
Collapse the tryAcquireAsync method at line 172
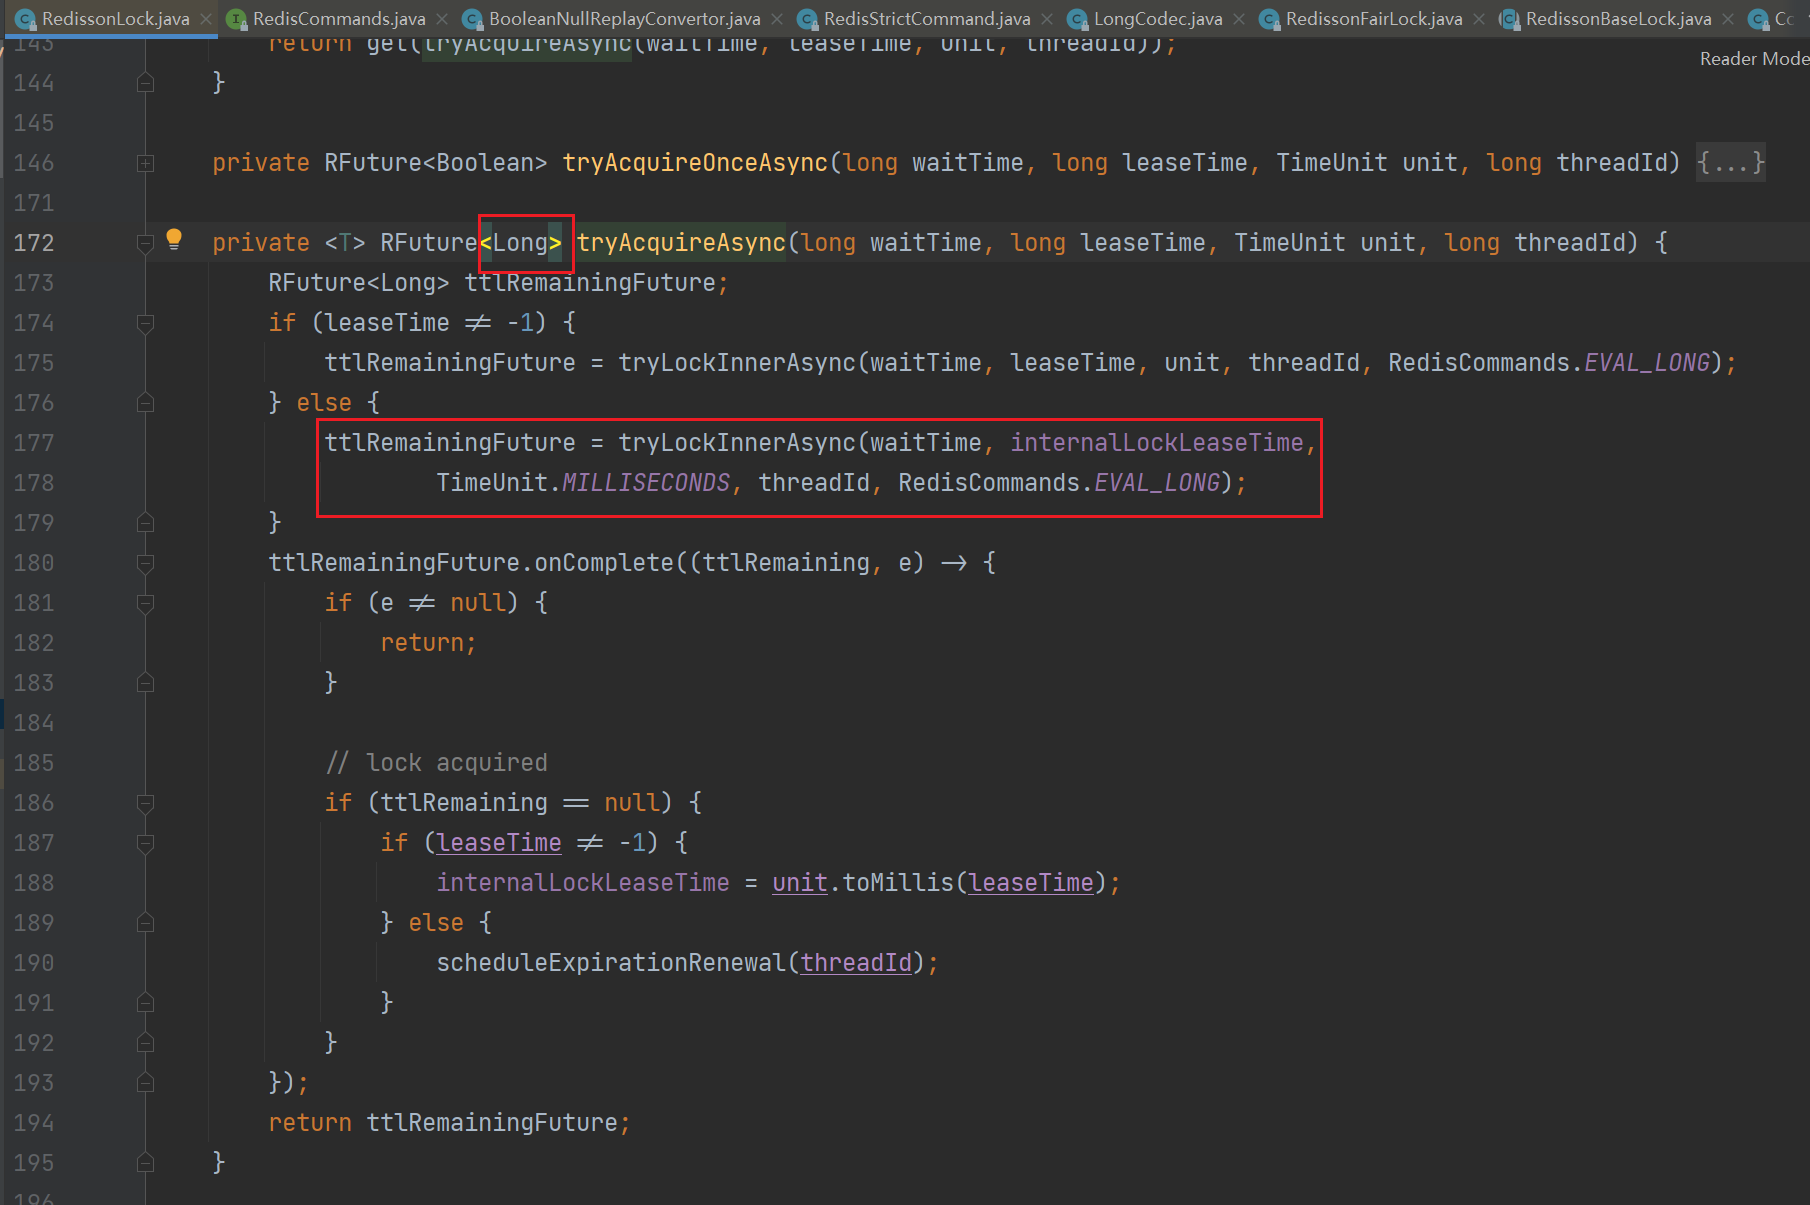point(145,243)
